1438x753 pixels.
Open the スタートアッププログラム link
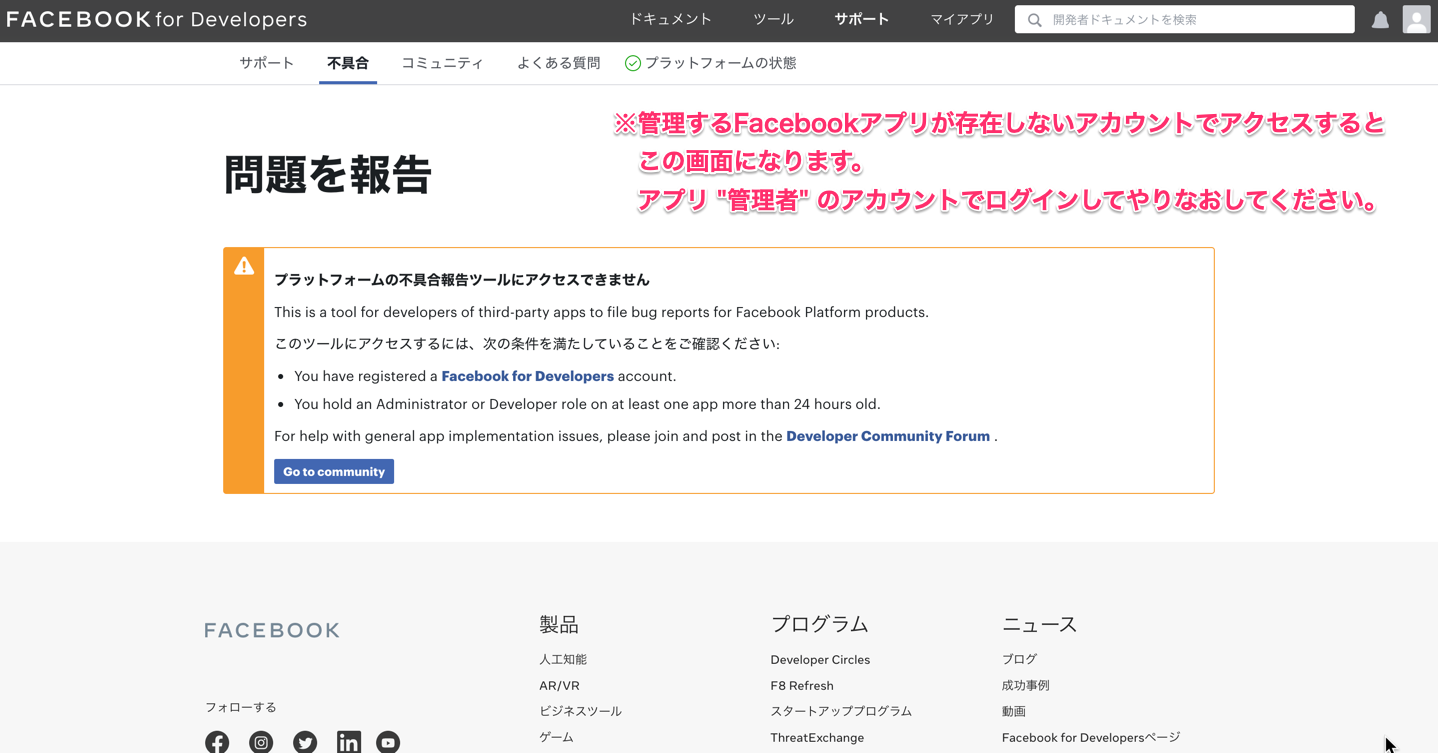click(x=841, y=711)
